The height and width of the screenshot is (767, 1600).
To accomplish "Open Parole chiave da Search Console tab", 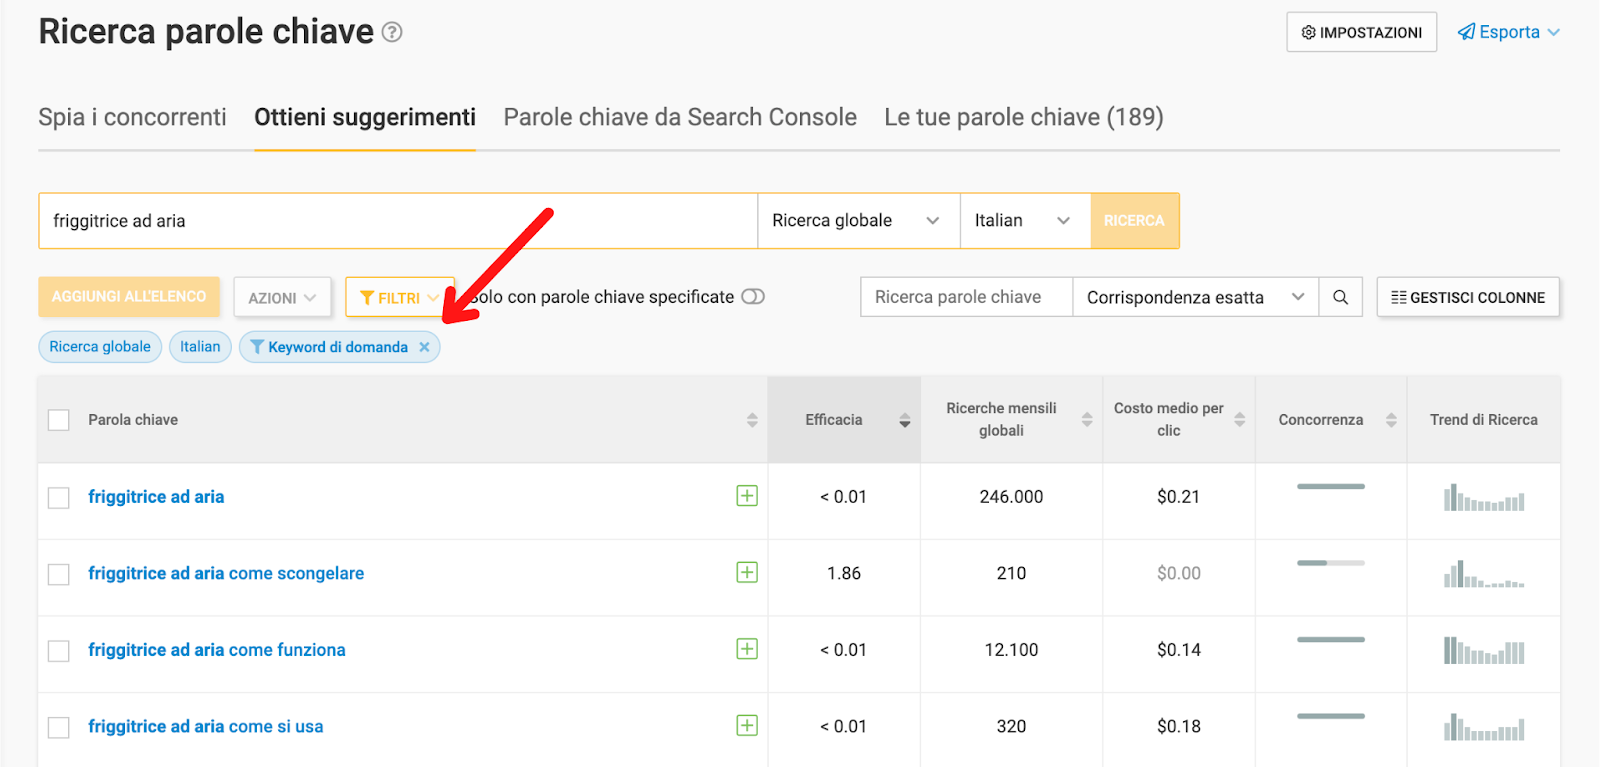I will coord(680,117).
